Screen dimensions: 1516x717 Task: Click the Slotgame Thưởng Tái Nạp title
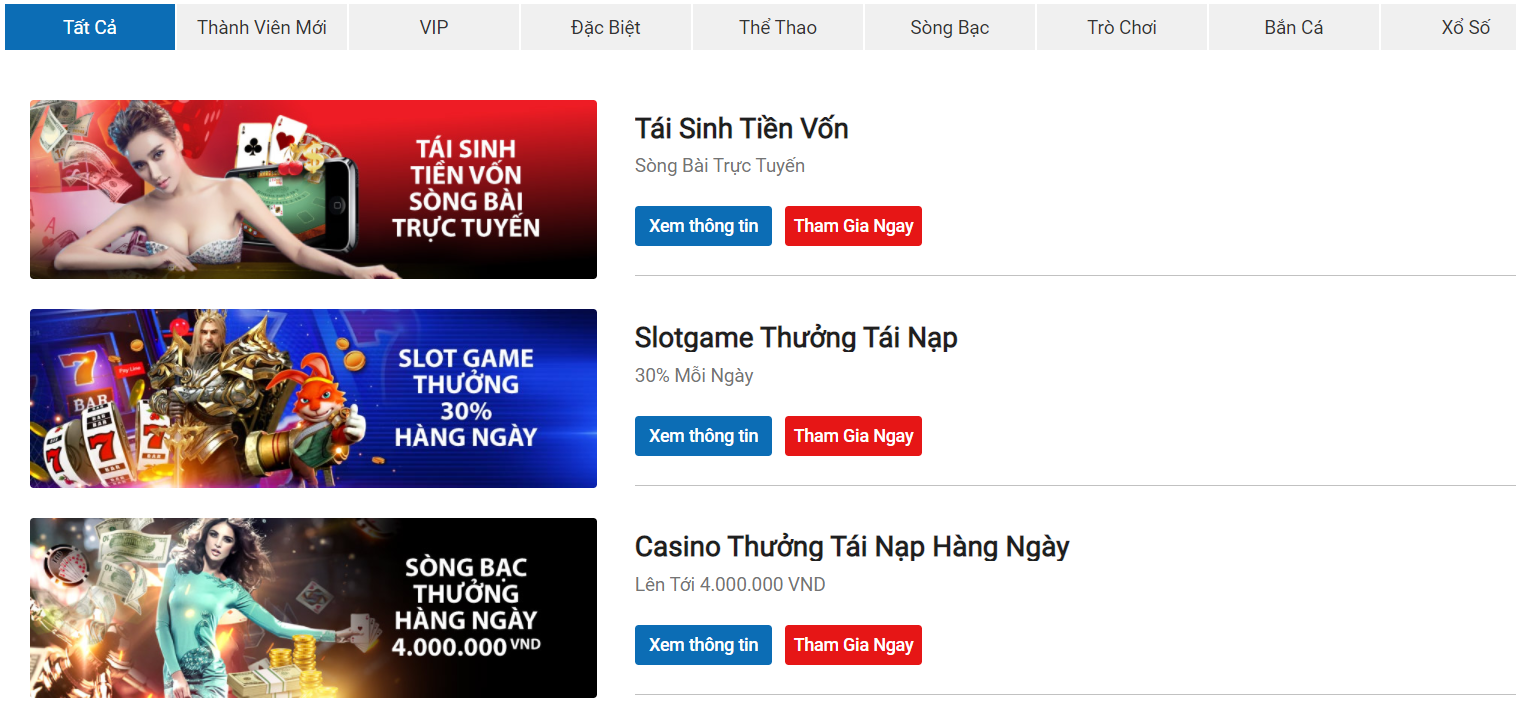coord(796,338)
